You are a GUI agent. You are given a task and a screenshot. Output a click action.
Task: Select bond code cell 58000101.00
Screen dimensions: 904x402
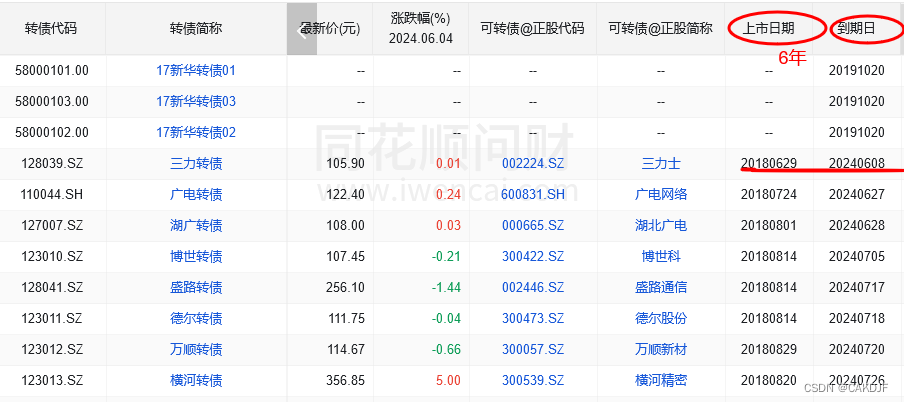(52, 71)
